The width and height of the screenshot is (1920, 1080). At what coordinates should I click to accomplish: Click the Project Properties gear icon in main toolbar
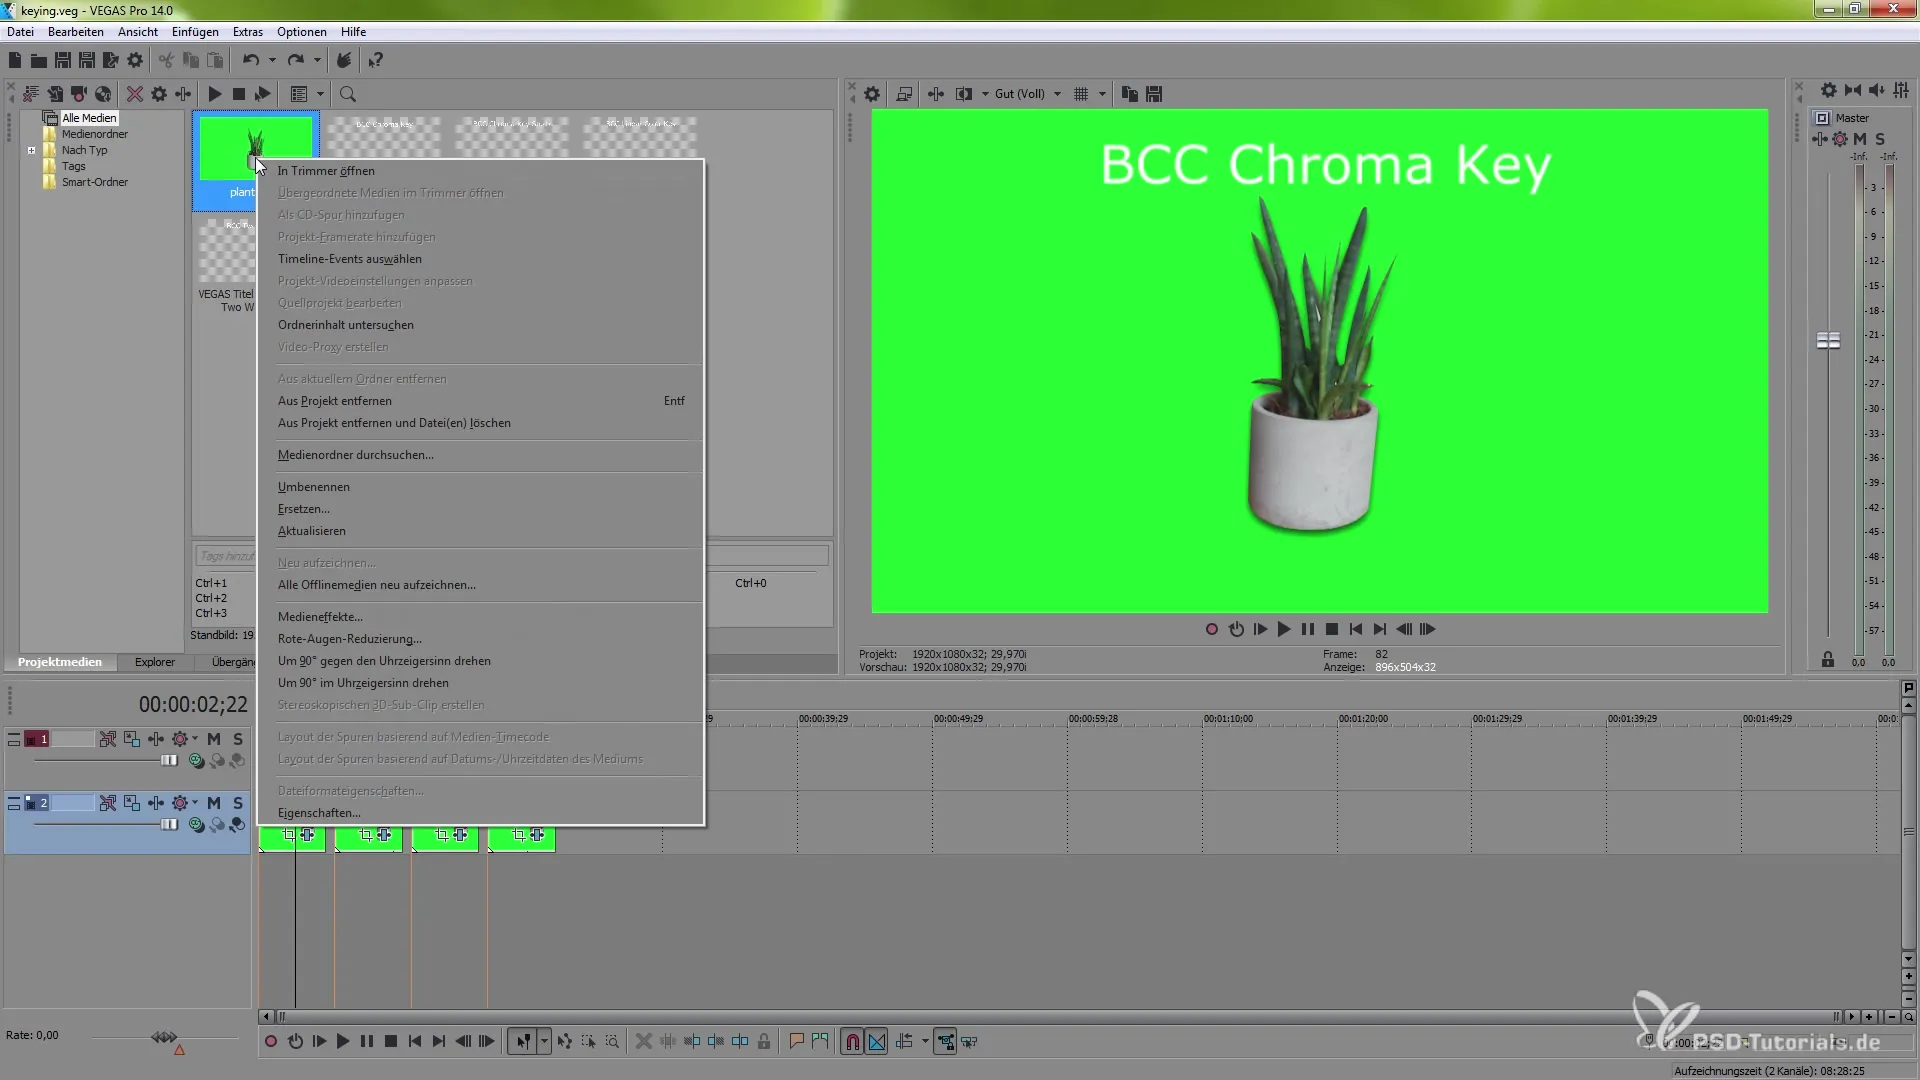[135, 61]
